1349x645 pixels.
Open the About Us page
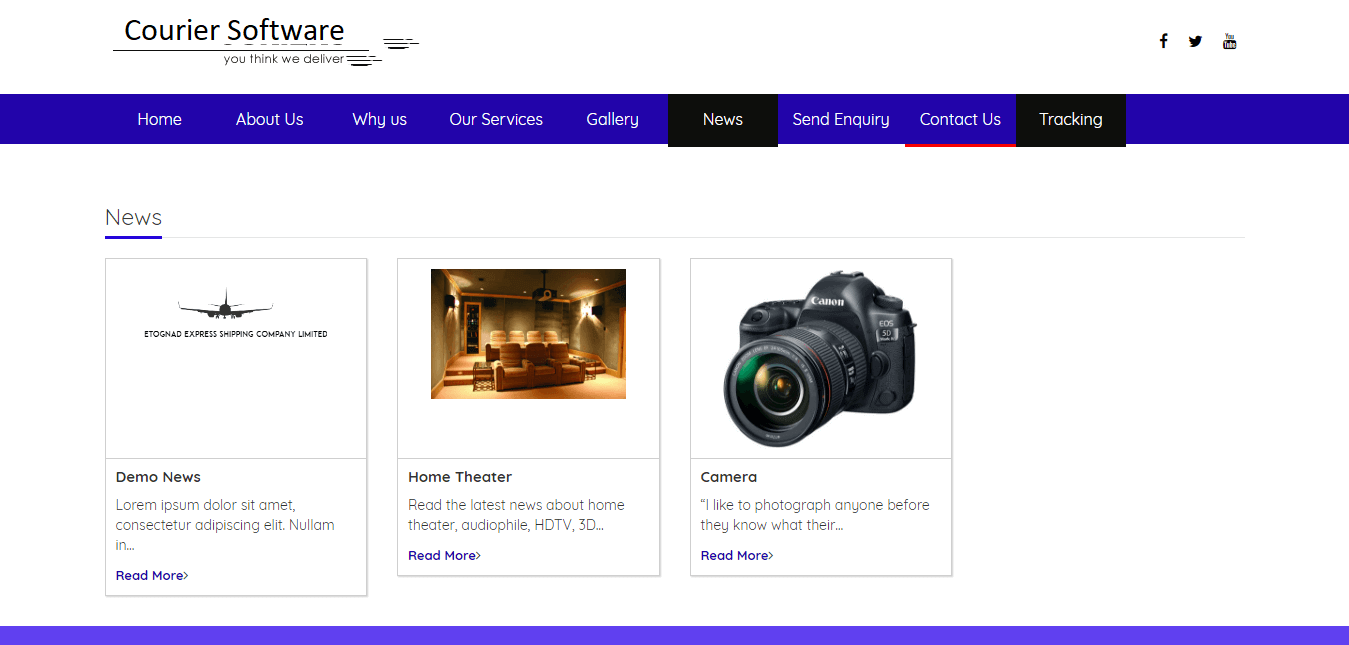click(269, 119)
